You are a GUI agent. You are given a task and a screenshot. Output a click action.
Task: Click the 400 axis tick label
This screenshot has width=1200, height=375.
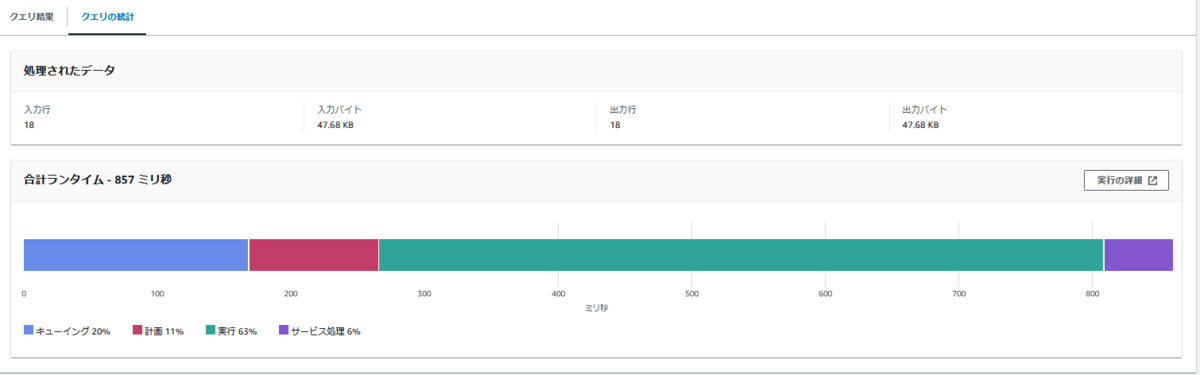[558, 294]
